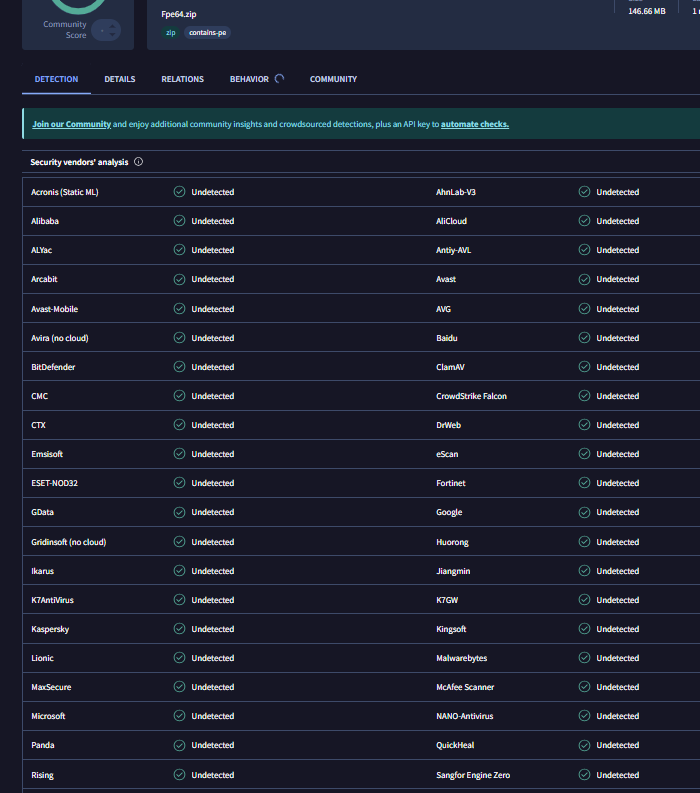Click the Huorong vendor name
The height and width of the screenshot is (793, 700).
pyautogui.click(x=452, y=542)
